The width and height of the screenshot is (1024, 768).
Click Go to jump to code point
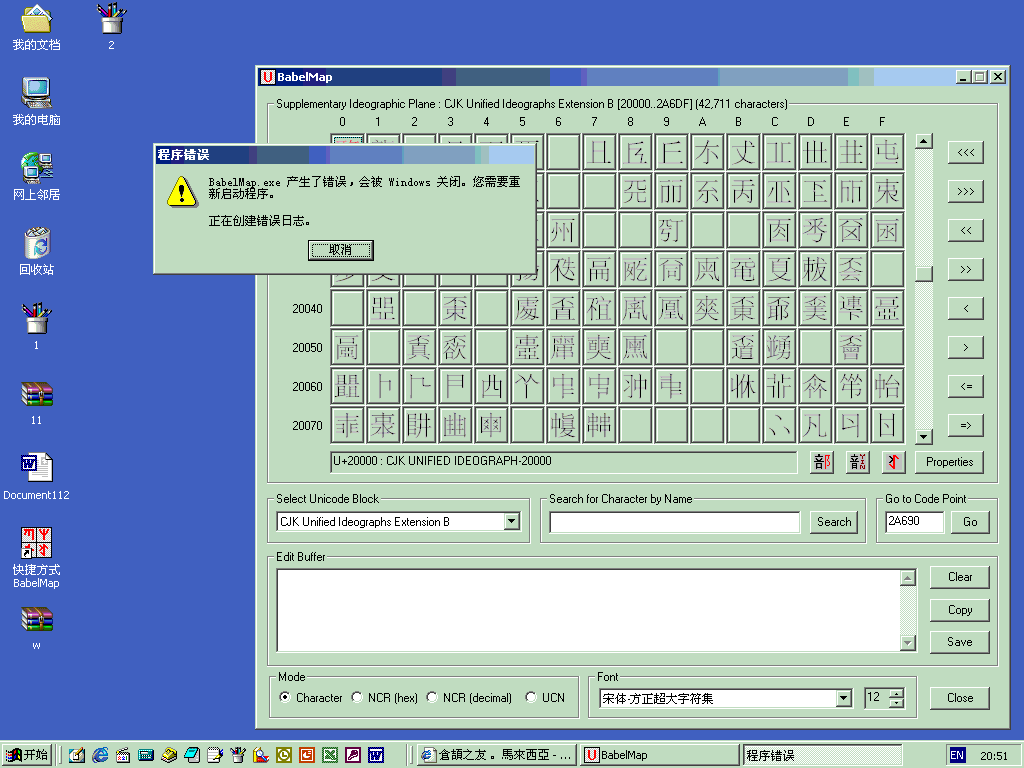[x=970, y=522]
